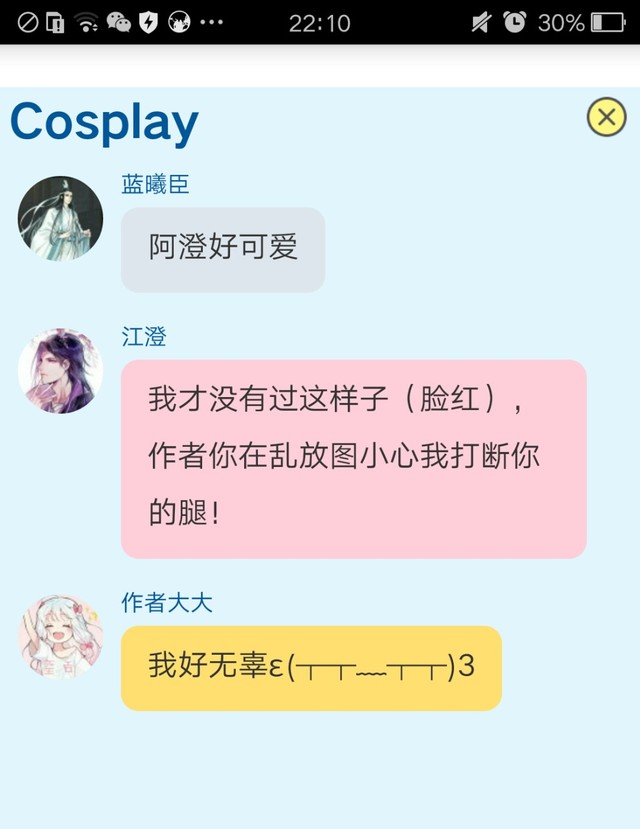Screen dimensions: 640x829
Task: Tap the globe browser notification icon
Action: click(x=179, y=23)
